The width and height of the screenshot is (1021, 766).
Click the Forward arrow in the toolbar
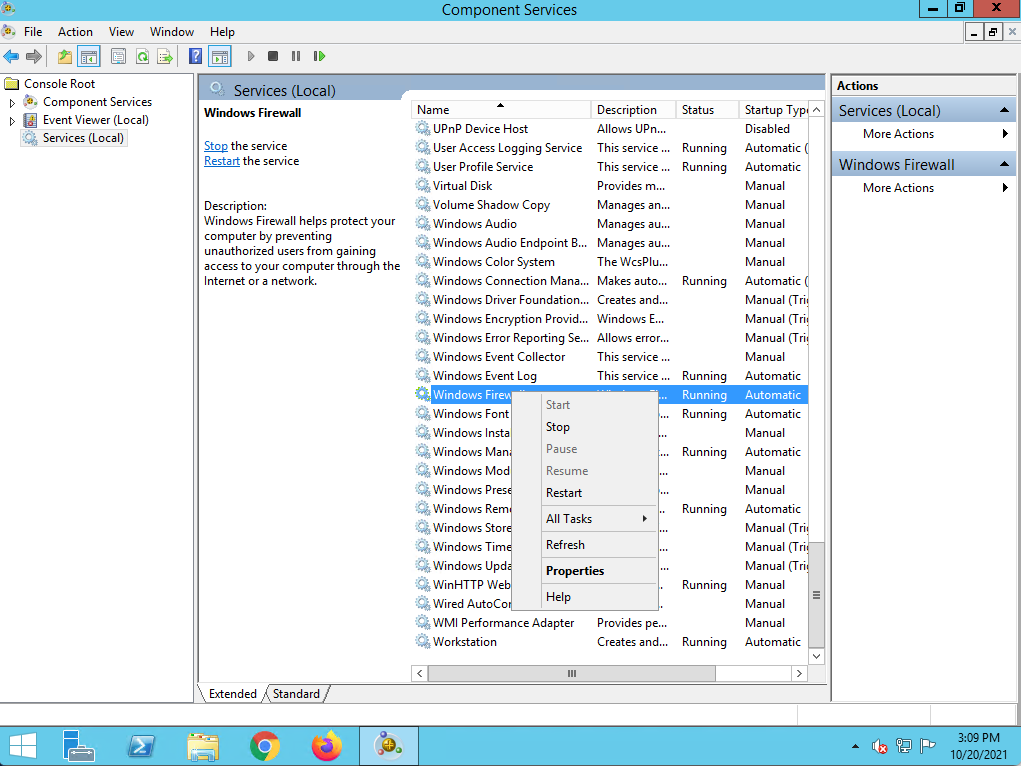point(34,57)
